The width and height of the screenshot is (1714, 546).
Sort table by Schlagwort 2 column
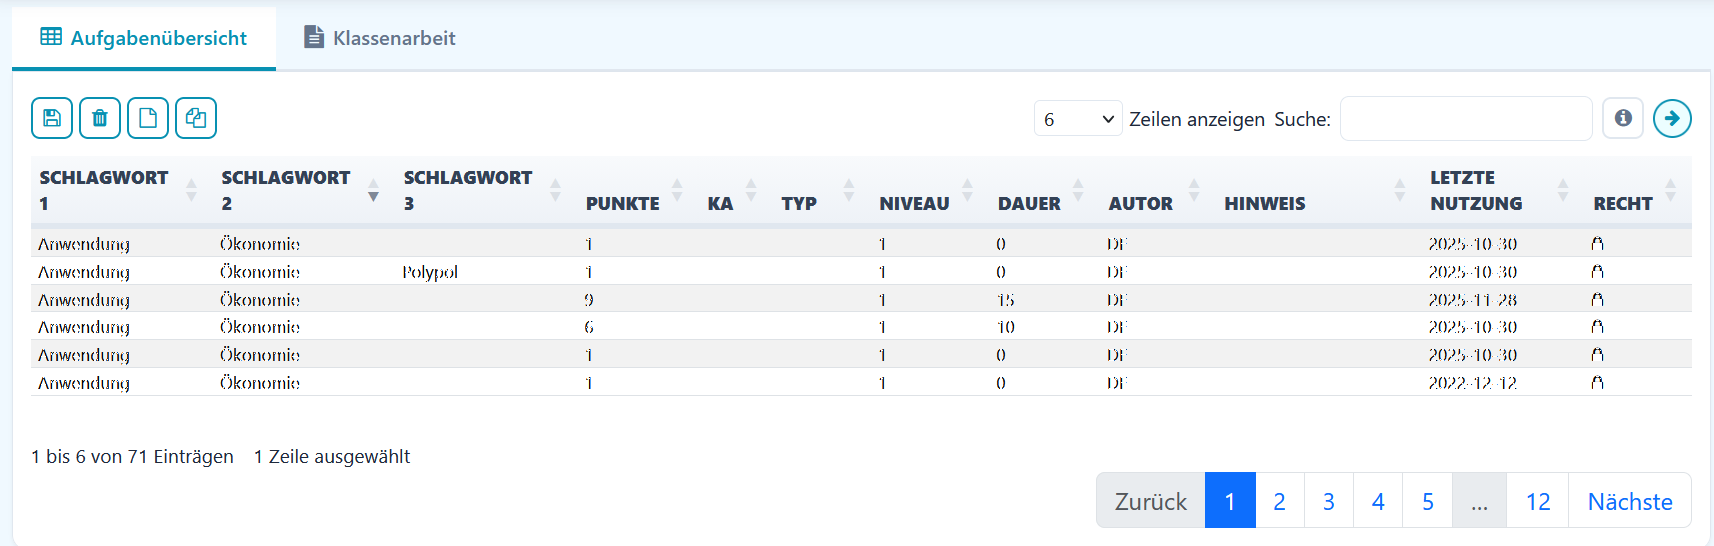(286, 190)
